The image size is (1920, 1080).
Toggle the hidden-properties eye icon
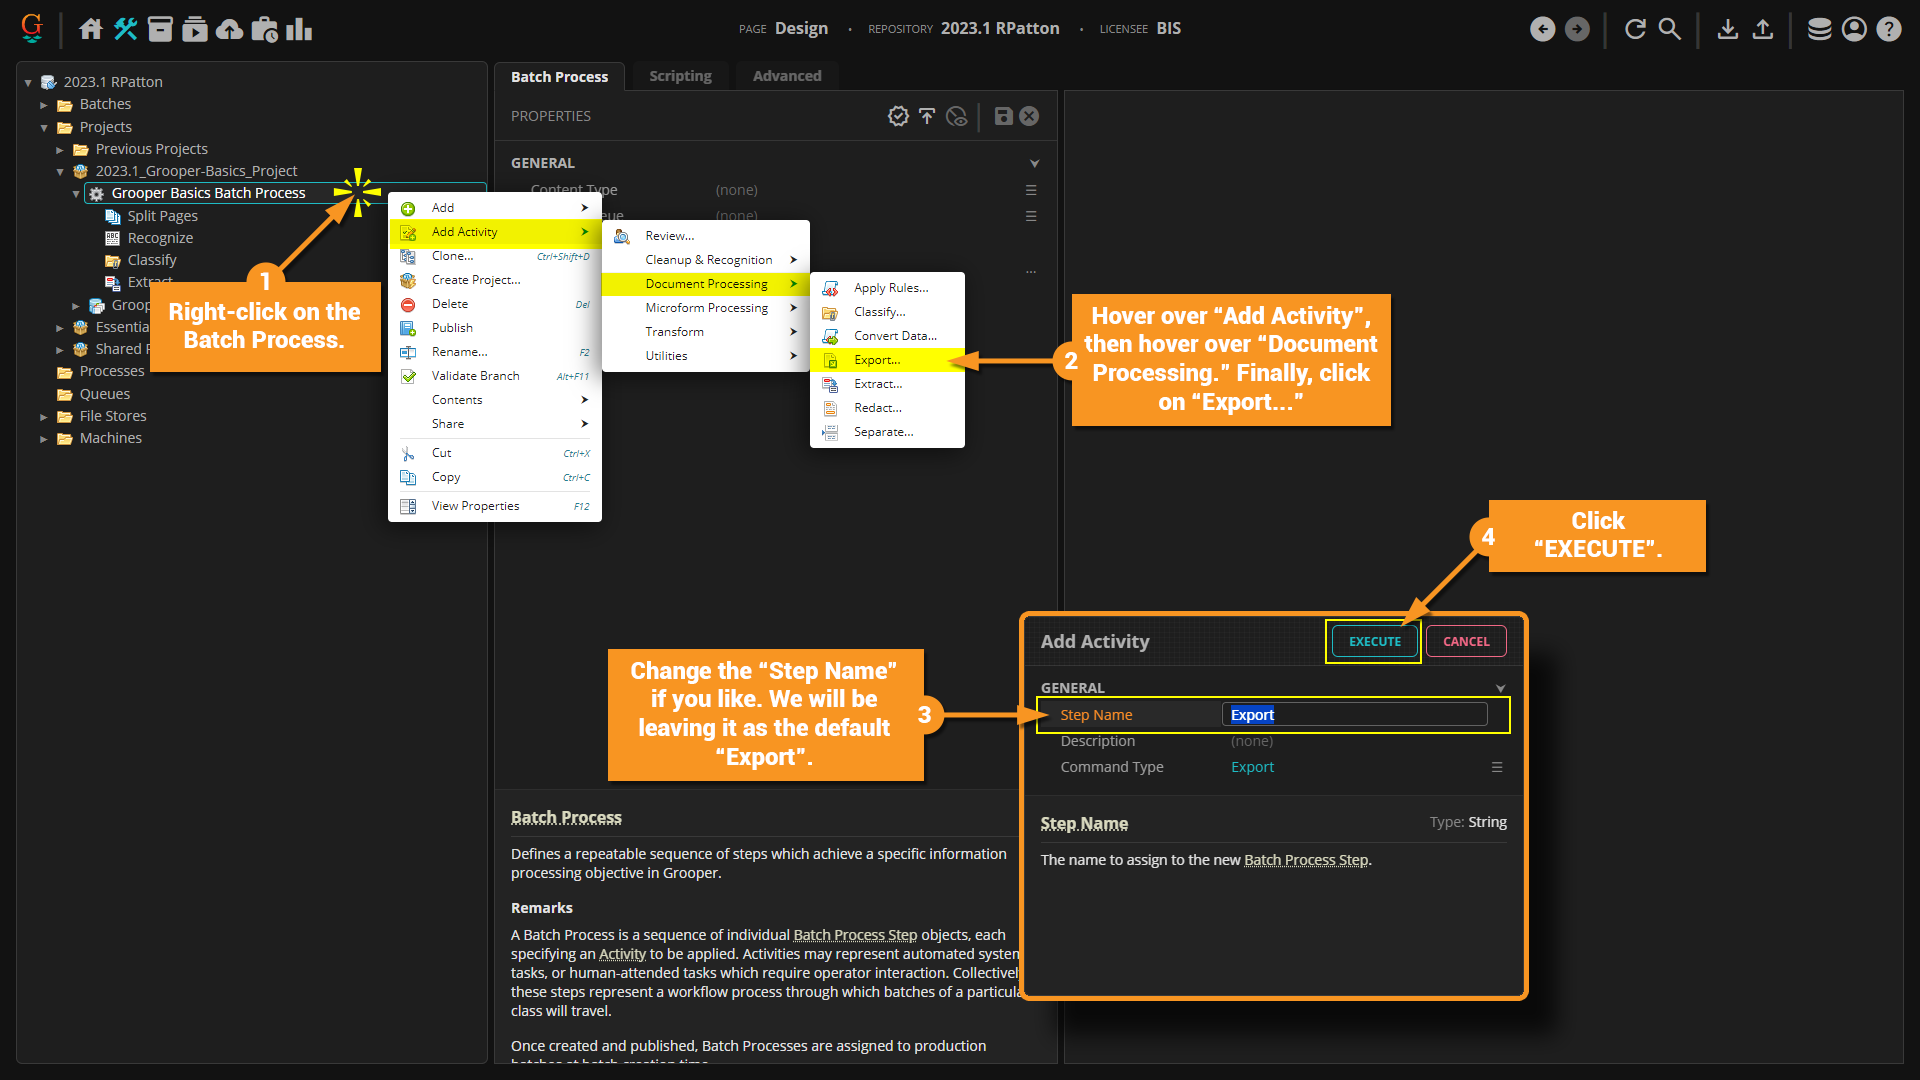click(x=957, y=116)
